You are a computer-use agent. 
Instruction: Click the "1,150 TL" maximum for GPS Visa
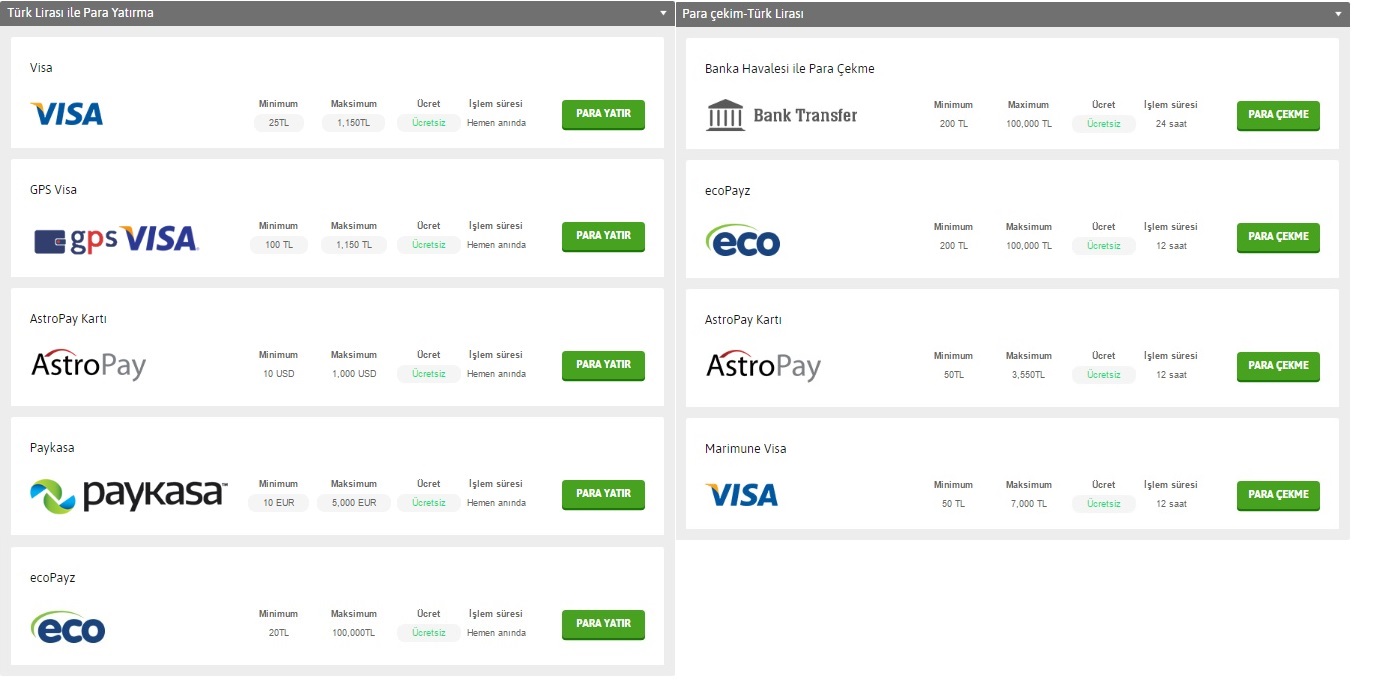point(353,245)
